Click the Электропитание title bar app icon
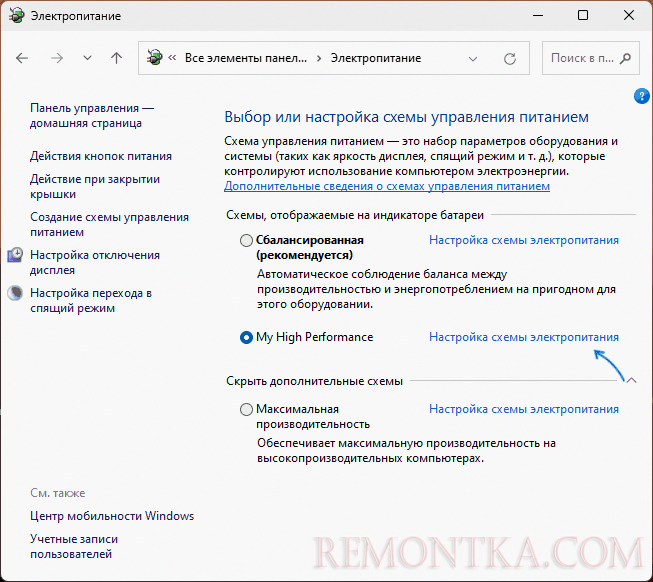This screenshot has height=582, width=653. pyautogui.click(x=16, y=16)
